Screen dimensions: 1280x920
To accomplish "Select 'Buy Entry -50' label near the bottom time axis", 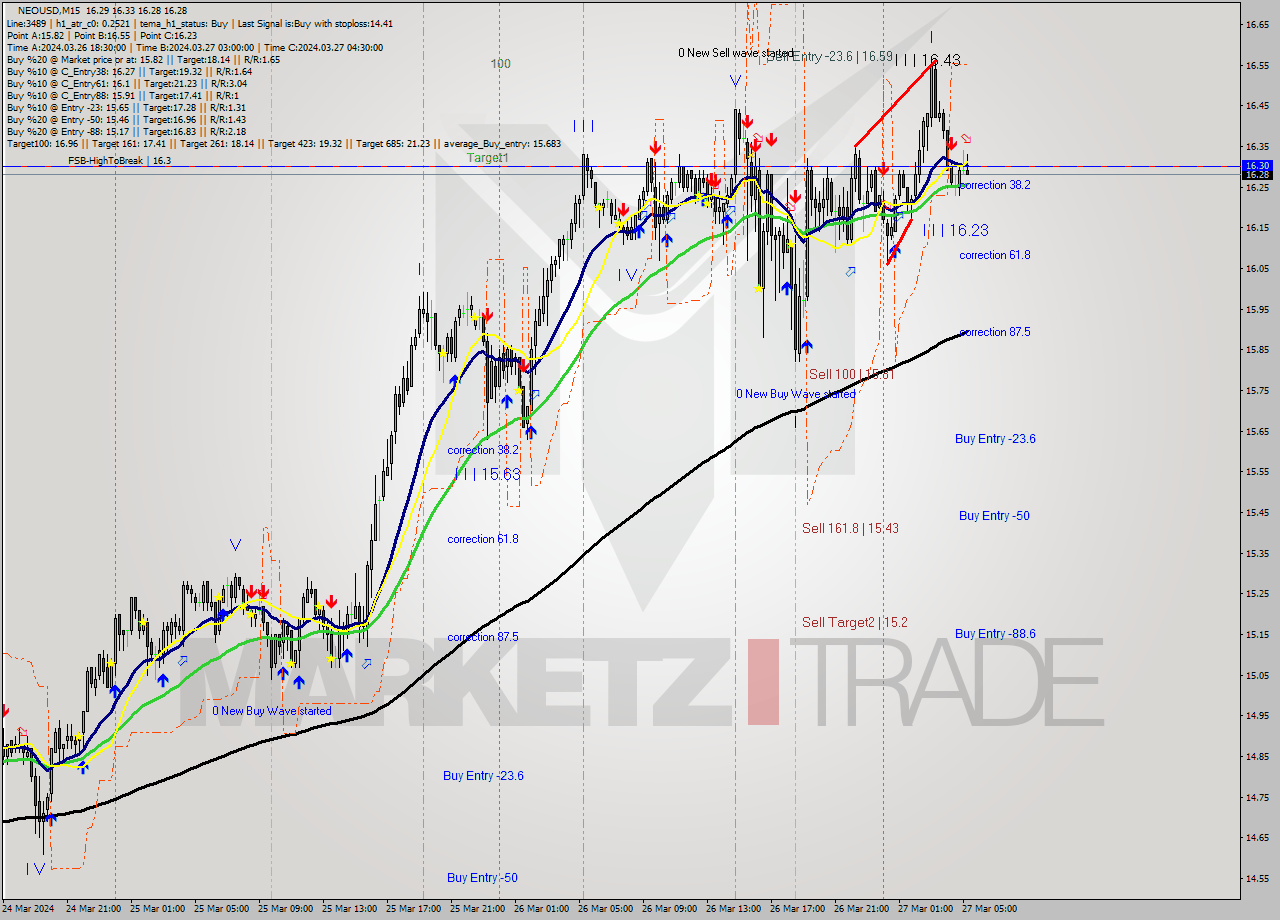I will point(482,878).
